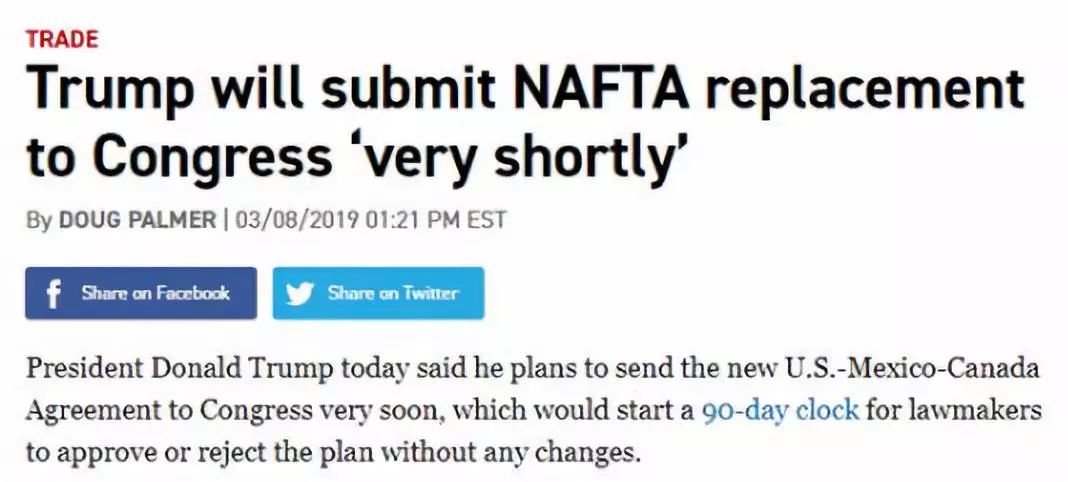Click the Twitter bird icon
Image resolution: width=1068 pixels, height=482 pixels.
click(299, 293)
